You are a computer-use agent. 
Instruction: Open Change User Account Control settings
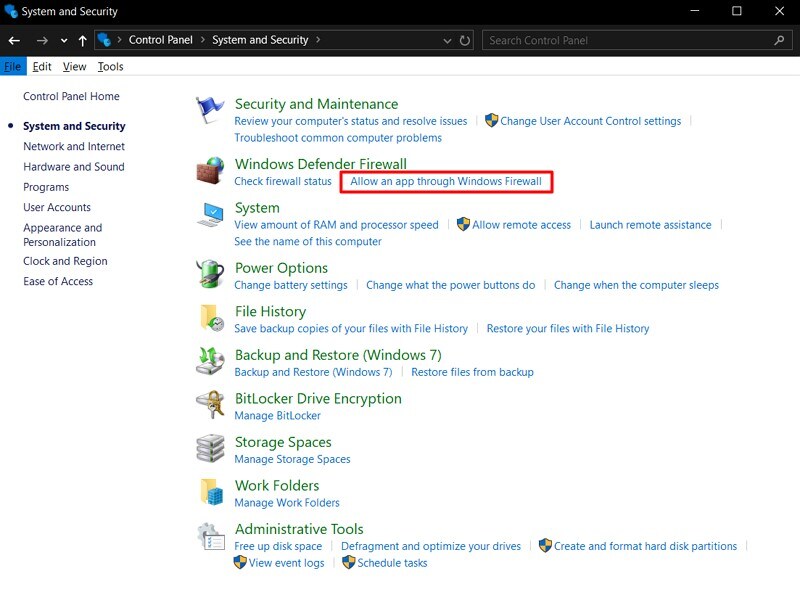pos(590,121)
